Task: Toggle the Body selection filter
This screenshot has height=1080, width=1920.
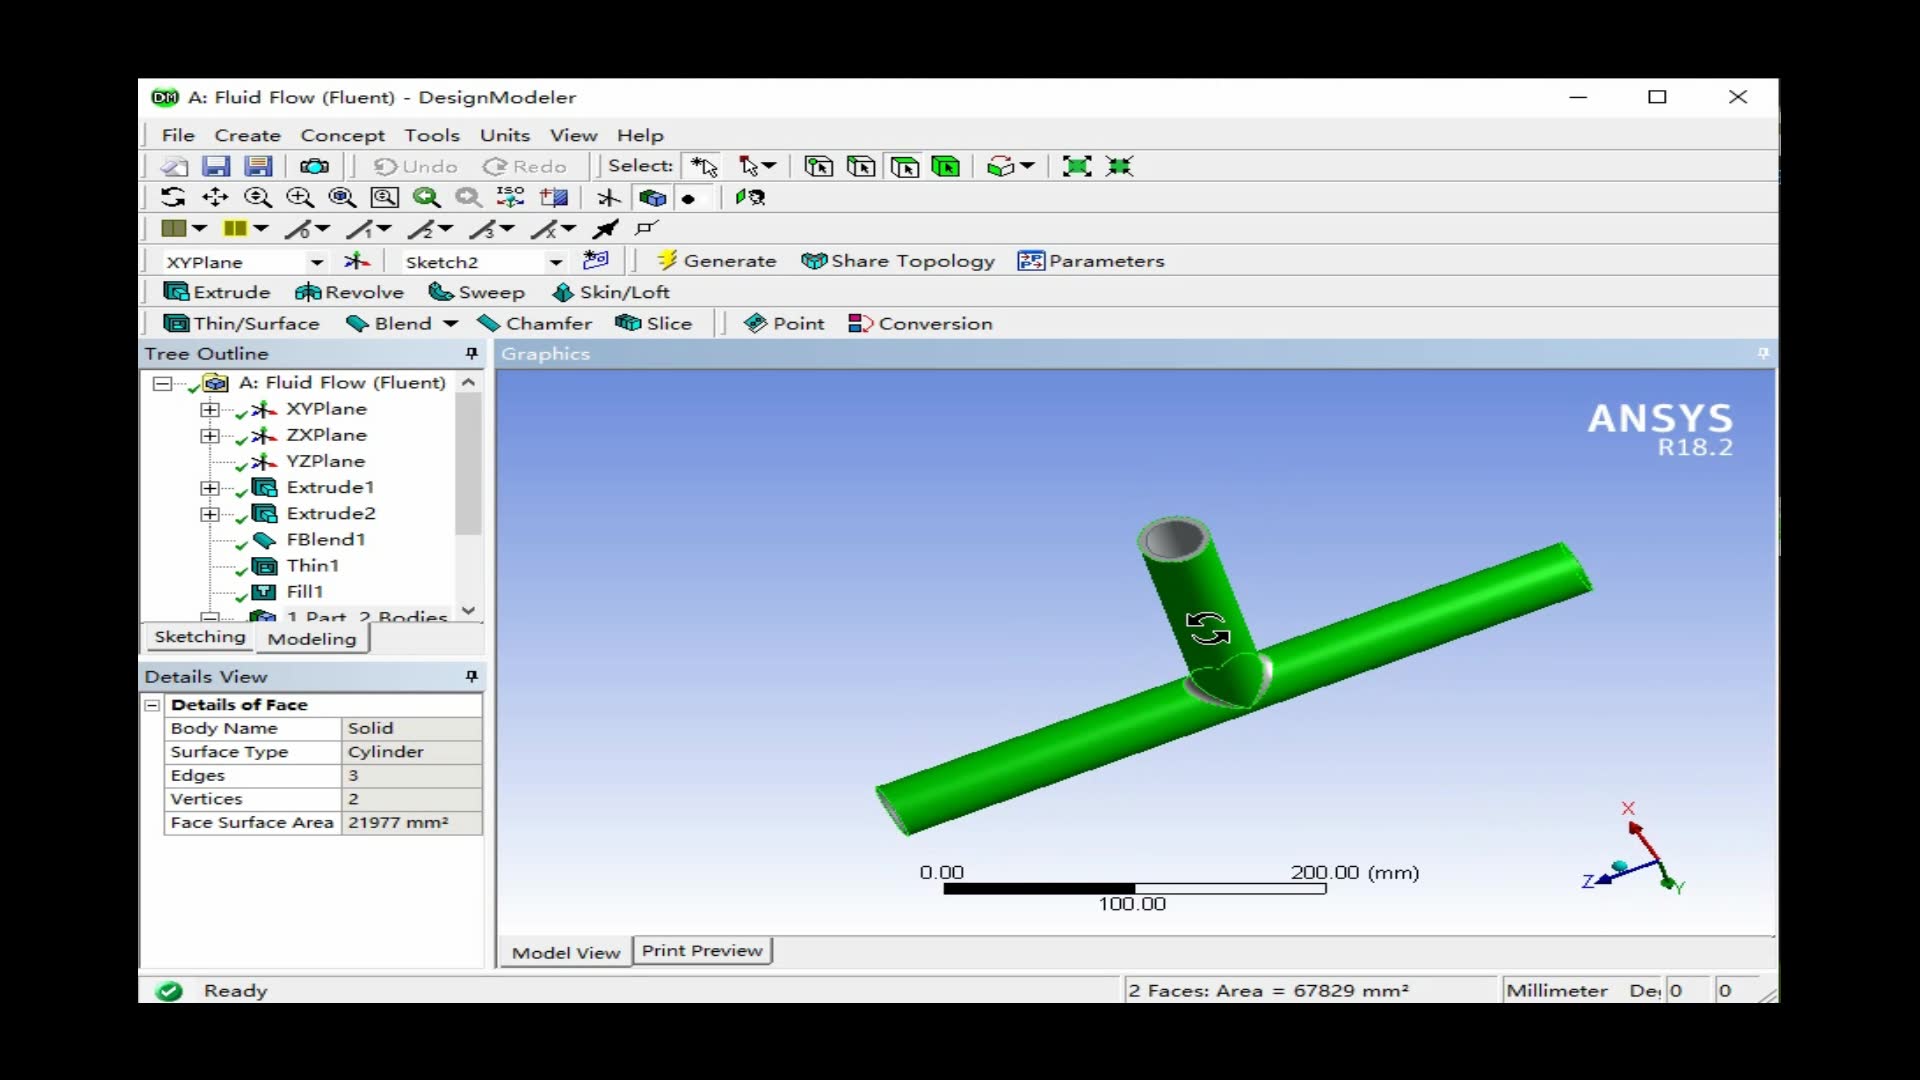Action: (x=946, y=166)
